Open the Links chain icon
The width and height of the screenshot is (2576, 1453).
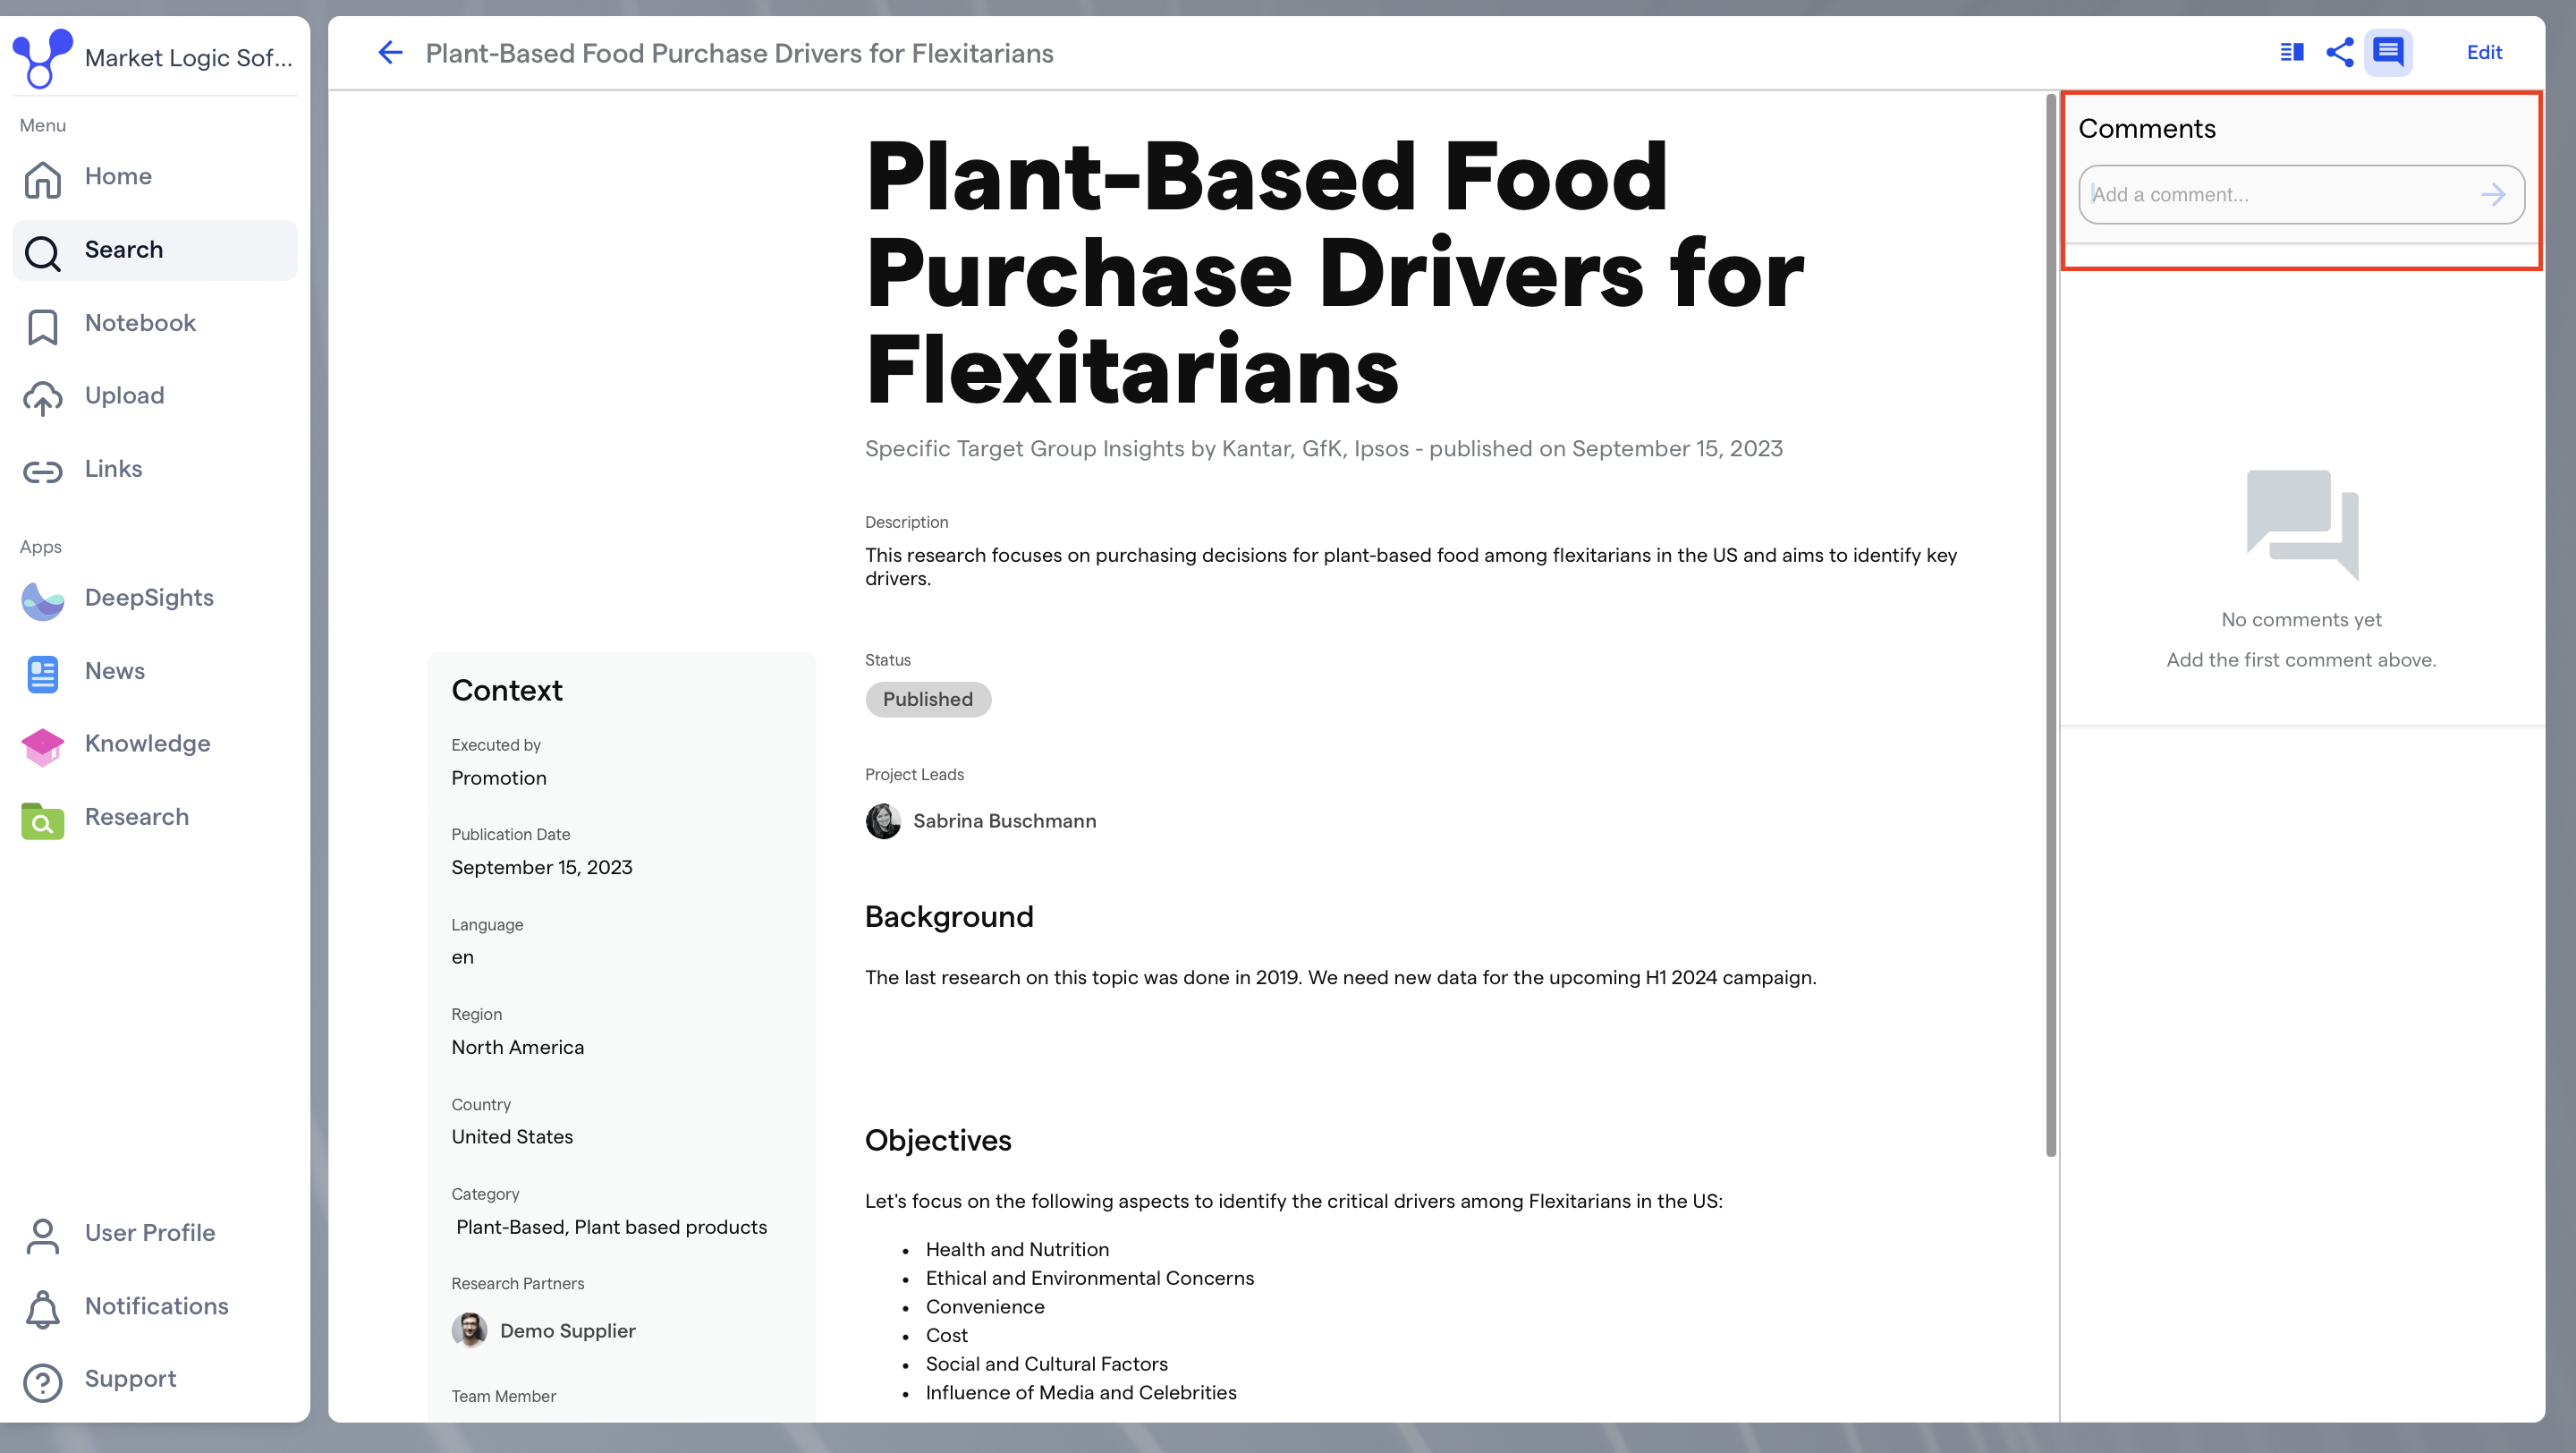tap(42, 470)
